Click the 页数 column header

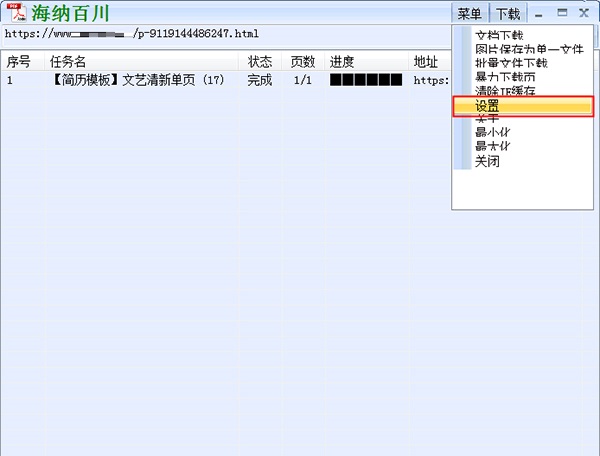tap(303, 61)
